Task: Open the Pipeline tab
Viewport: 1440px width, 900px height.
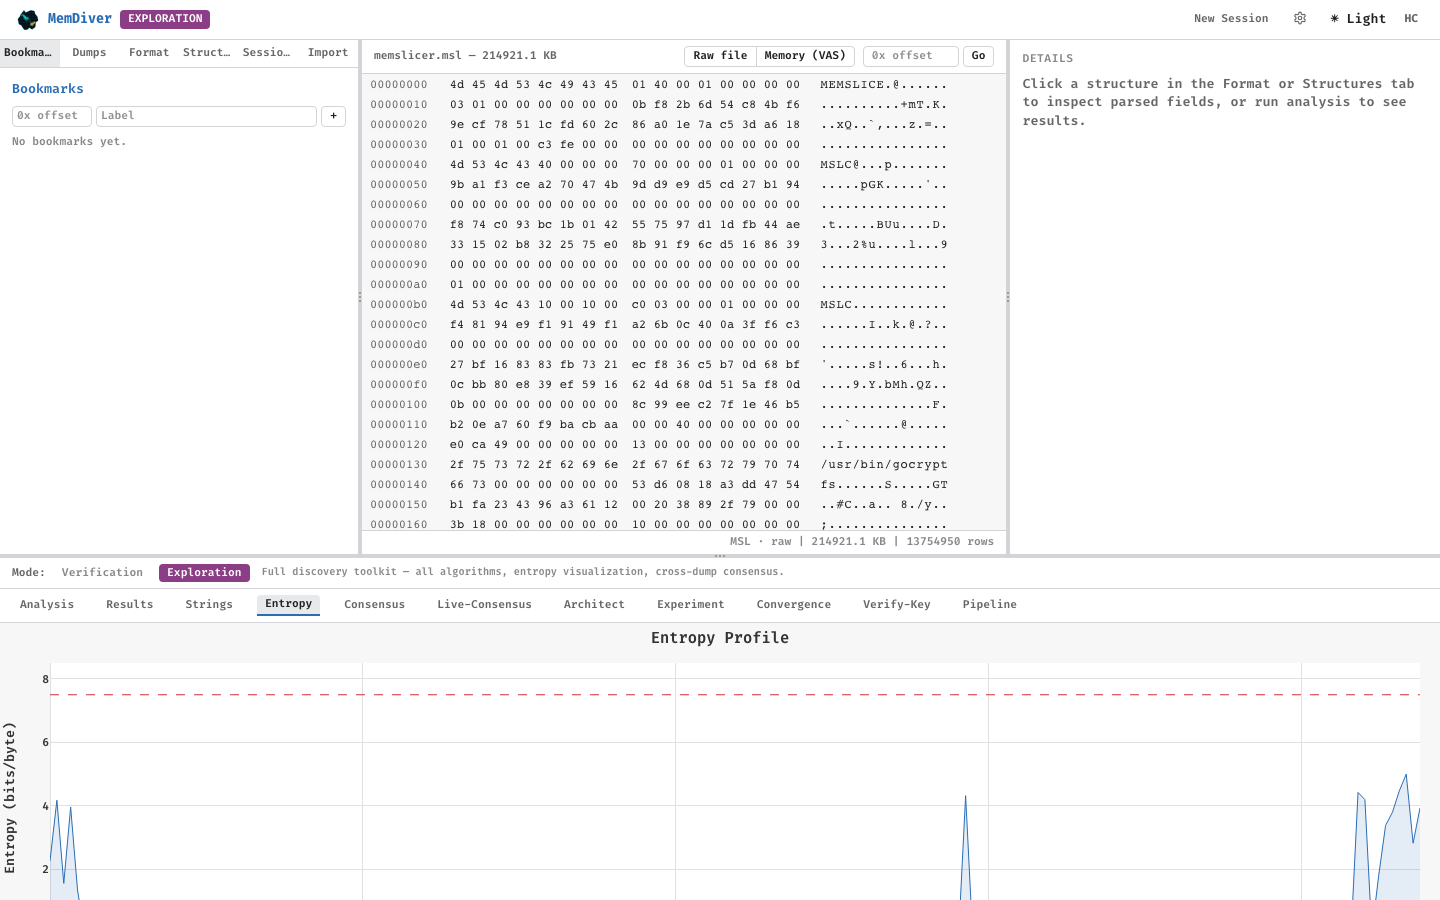Action: (990, 605)
